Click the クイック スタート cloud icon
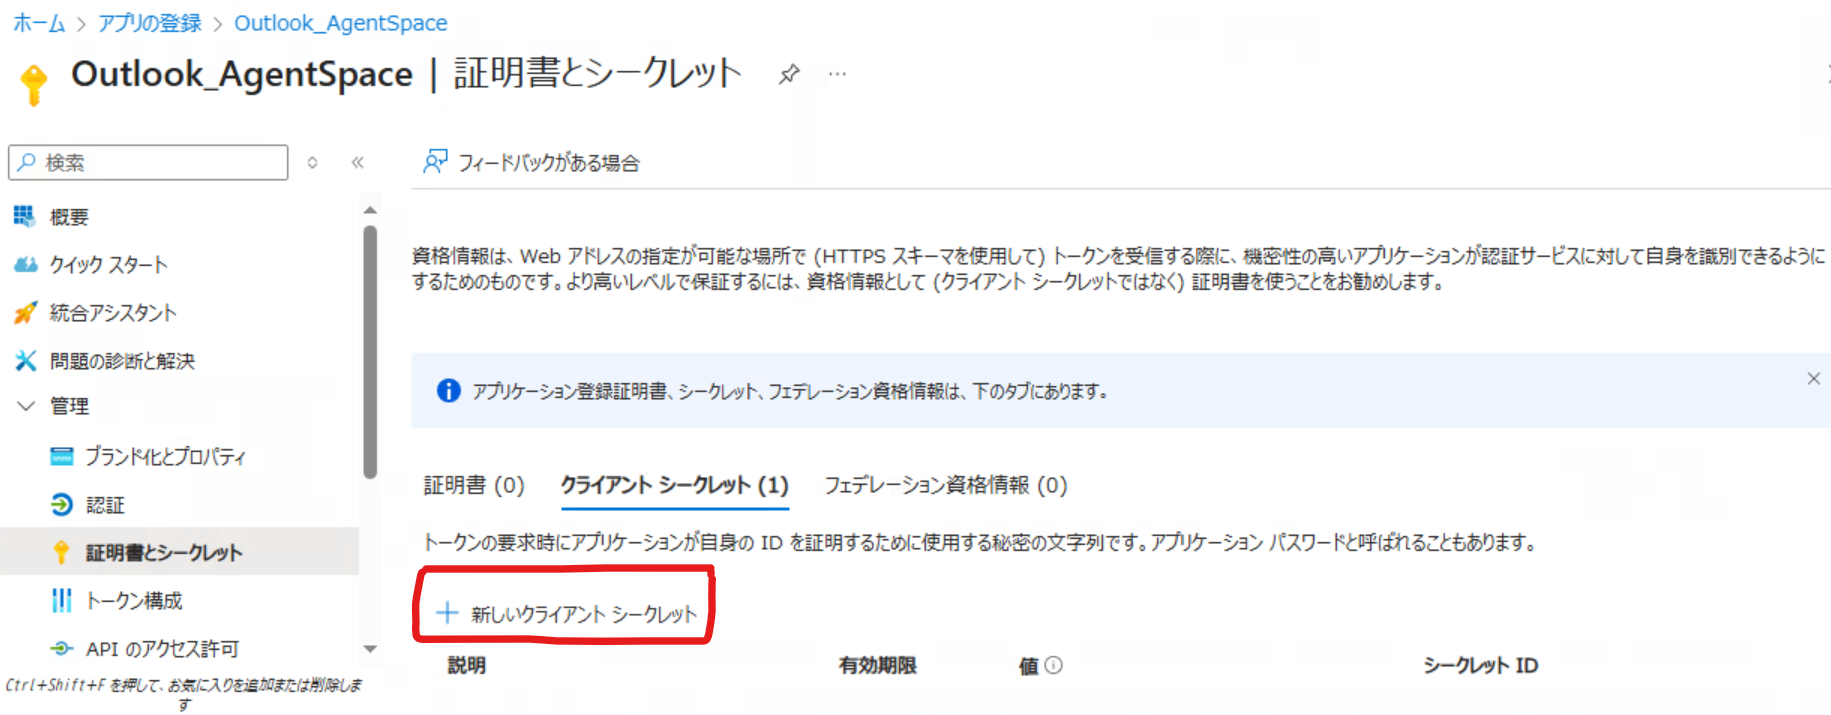 click(x=25, y=264)
